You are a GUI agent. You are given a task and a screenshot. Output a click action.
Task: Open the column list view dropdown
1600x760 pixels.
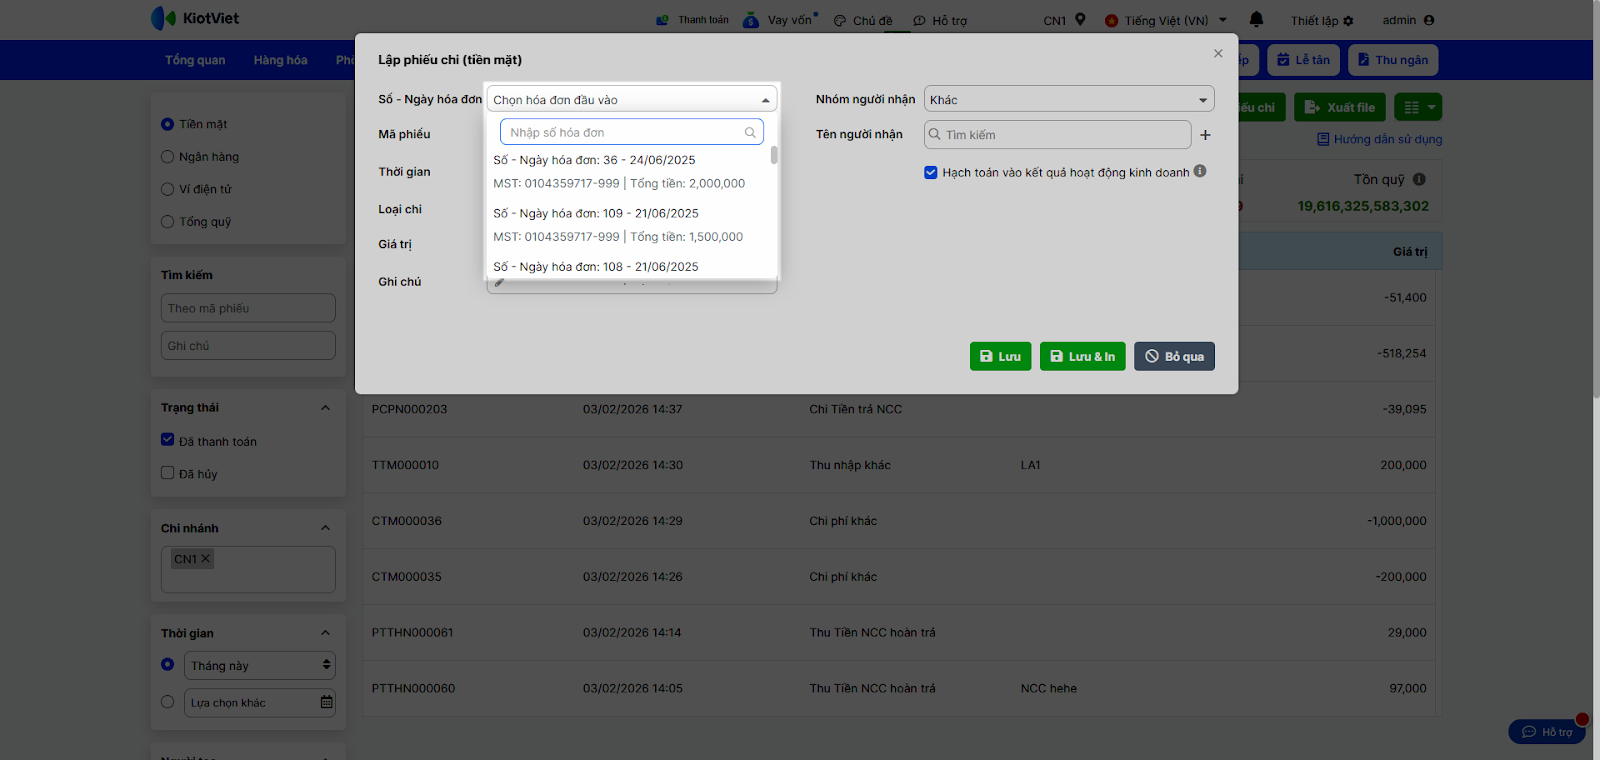(x=1418, y=107)
